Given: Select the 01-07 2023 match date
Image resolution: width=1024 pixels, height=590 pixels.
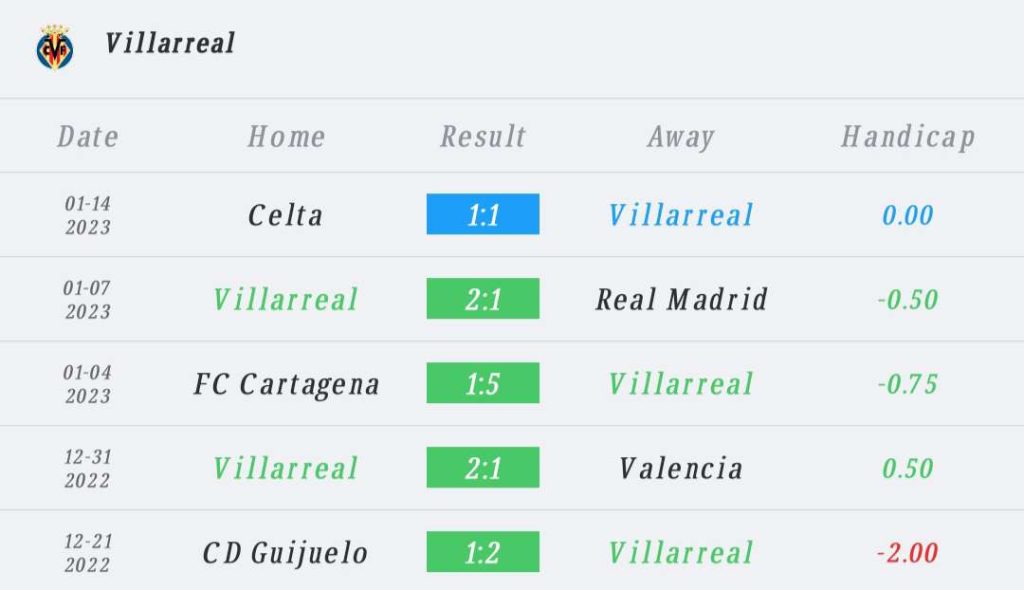Looking at the screenshot, I should [88, 299].
